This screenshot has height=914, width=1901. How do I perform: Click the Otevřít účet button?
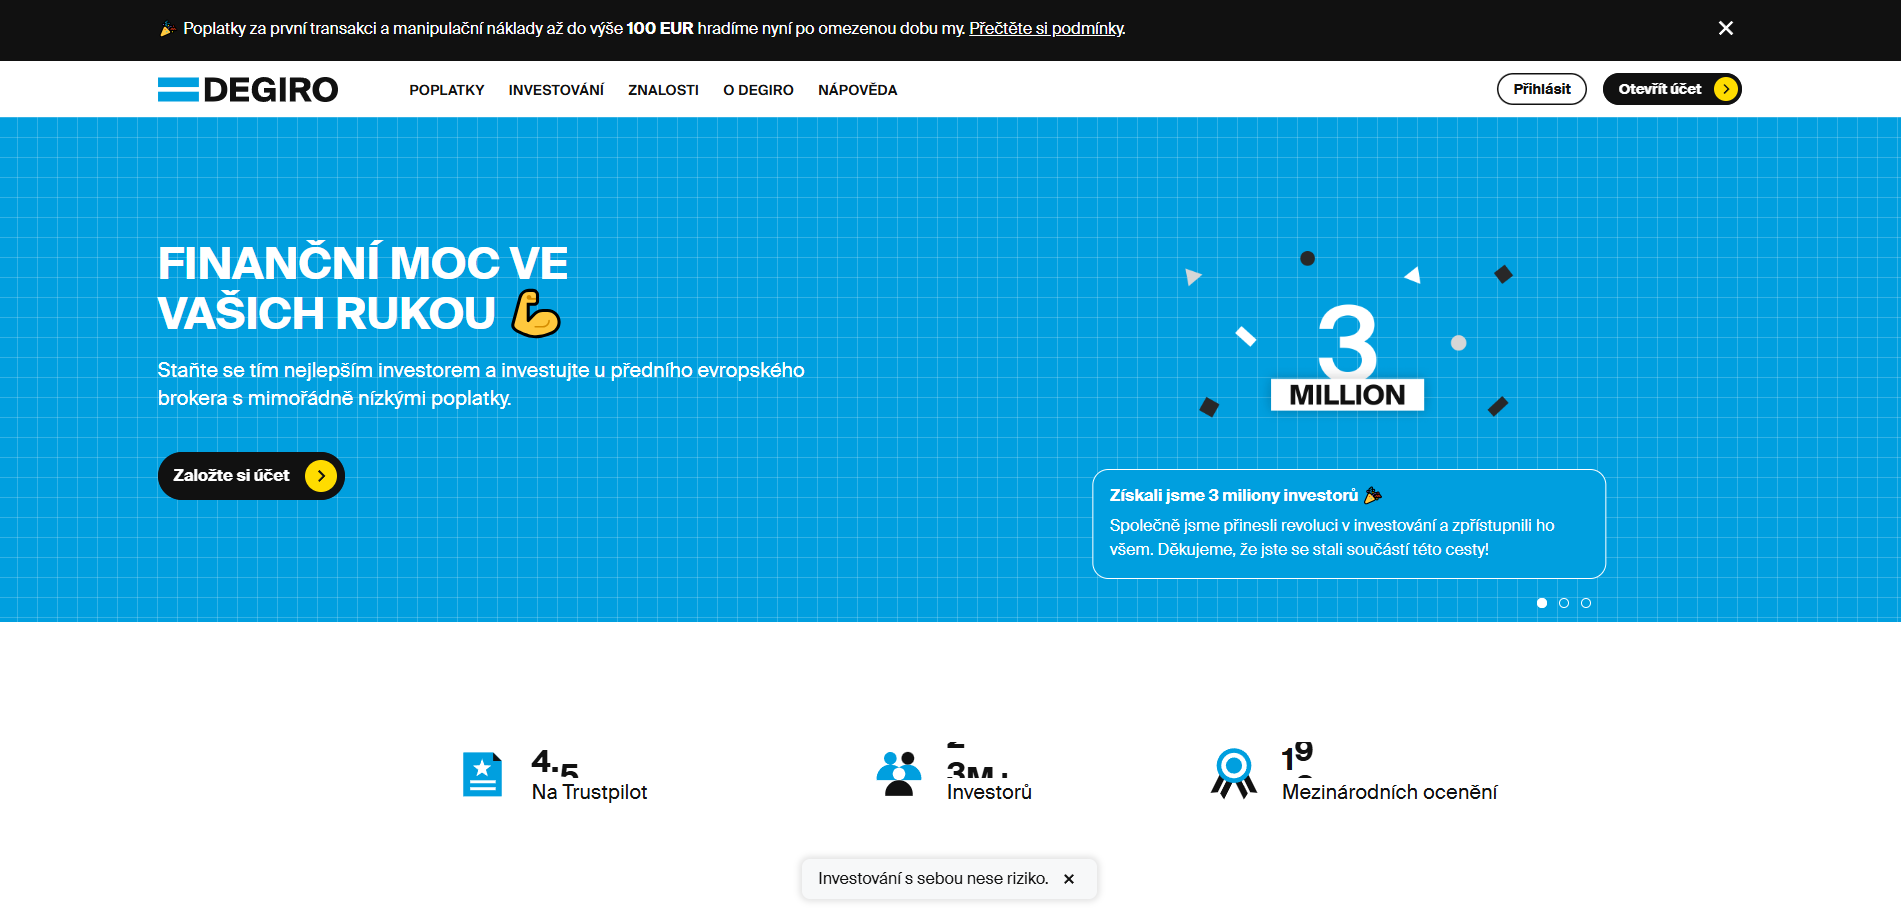click(x=1672, y=89)
